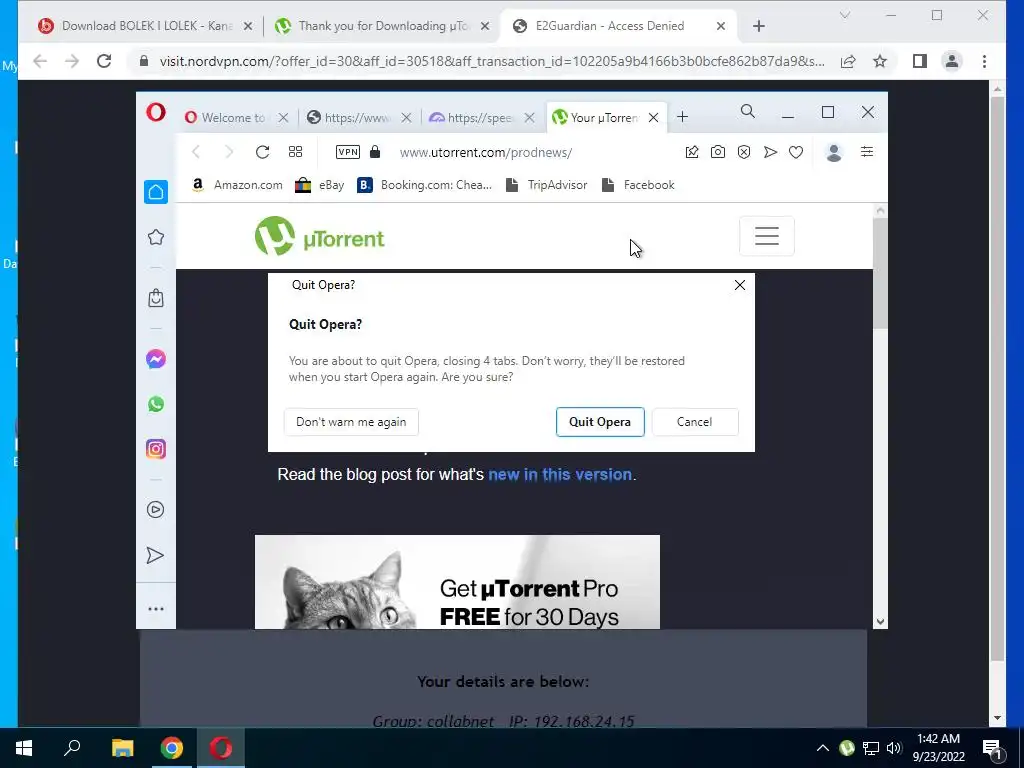This screenshot has height=768, width=1024.
Task: Click Opera URL field www.utorrent.com/prodnews/
Action: (486, 152)
